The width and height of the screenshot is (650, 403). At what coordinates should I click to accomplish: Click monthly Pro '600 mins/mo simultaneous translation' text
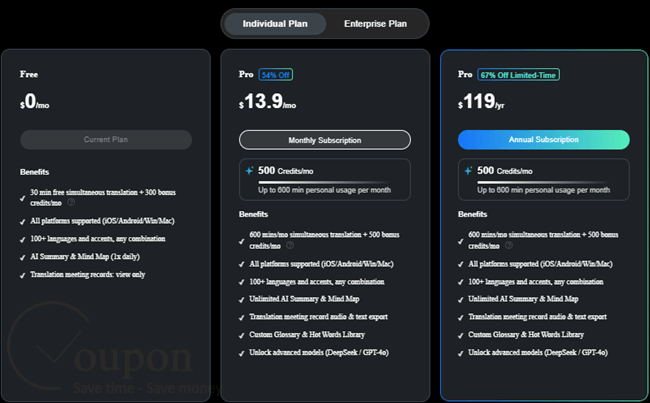(324, 240)
